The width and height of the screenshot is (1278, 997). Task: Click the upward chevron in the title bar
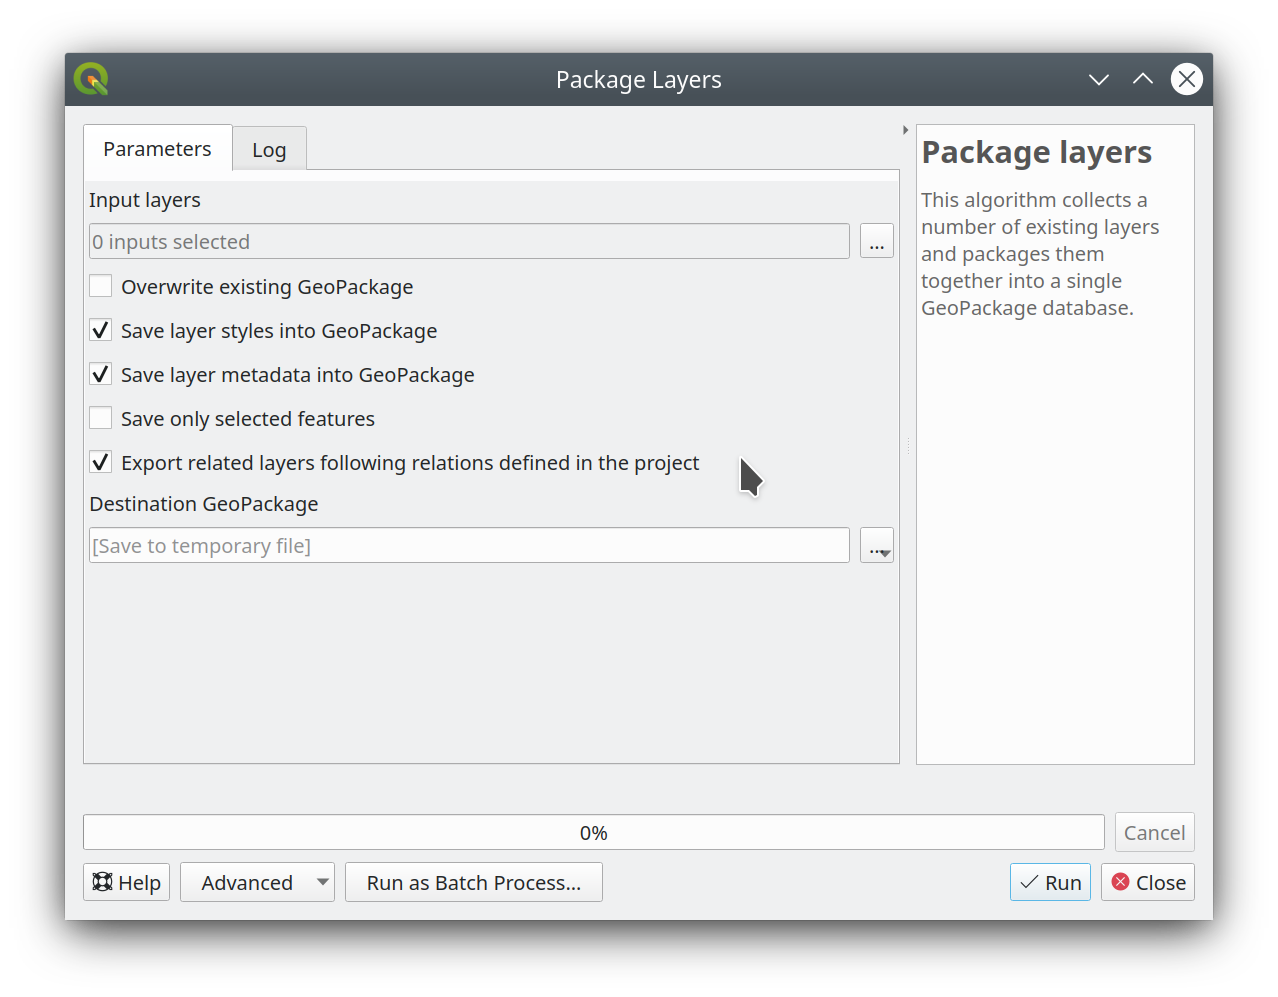coord(1142,79)
